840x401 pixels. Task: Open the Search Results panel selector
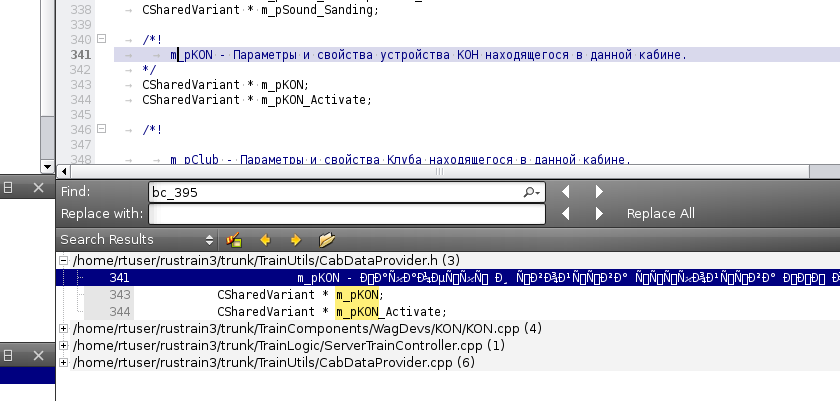click(x=209, y=240)
